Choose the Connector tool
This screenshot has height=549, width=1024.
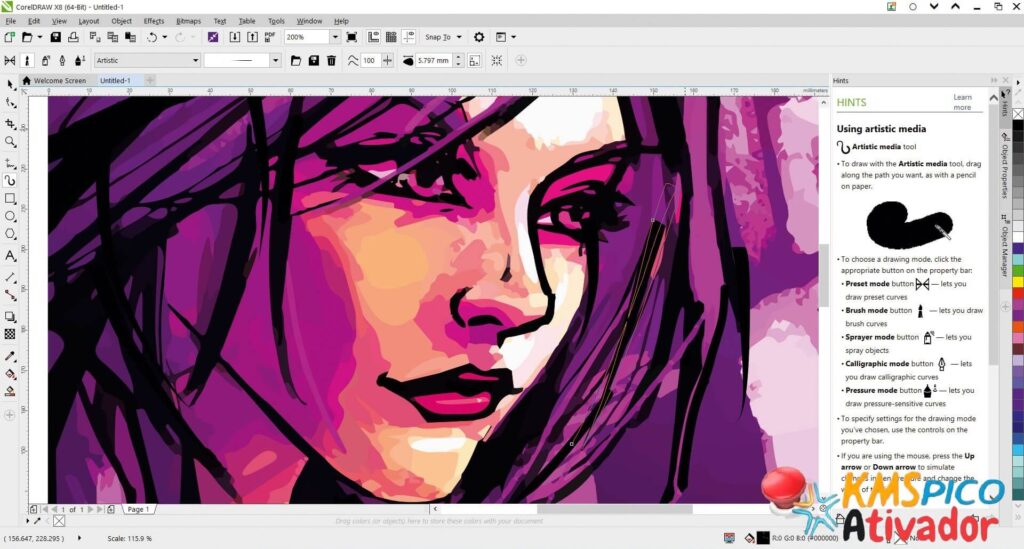(x=10, y=295)
